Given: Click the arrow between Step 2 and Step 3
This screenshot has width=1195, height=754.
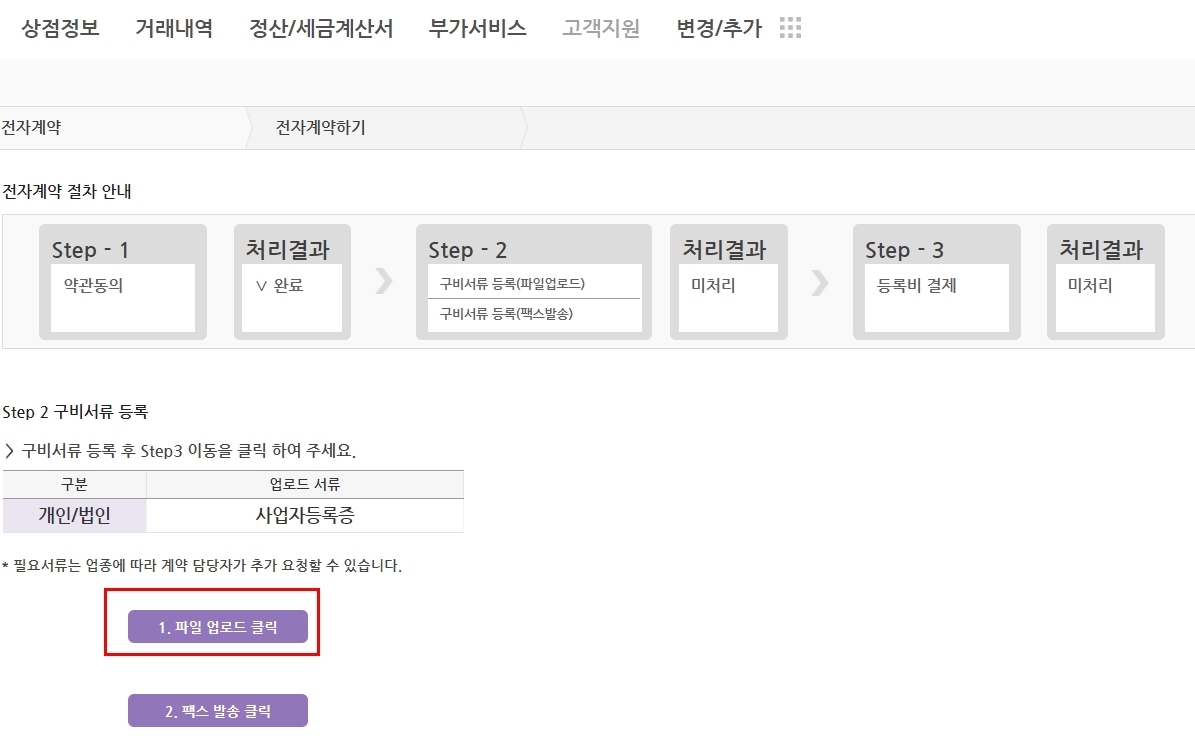Looking at the screenshot, I should [x=820, y=282].
